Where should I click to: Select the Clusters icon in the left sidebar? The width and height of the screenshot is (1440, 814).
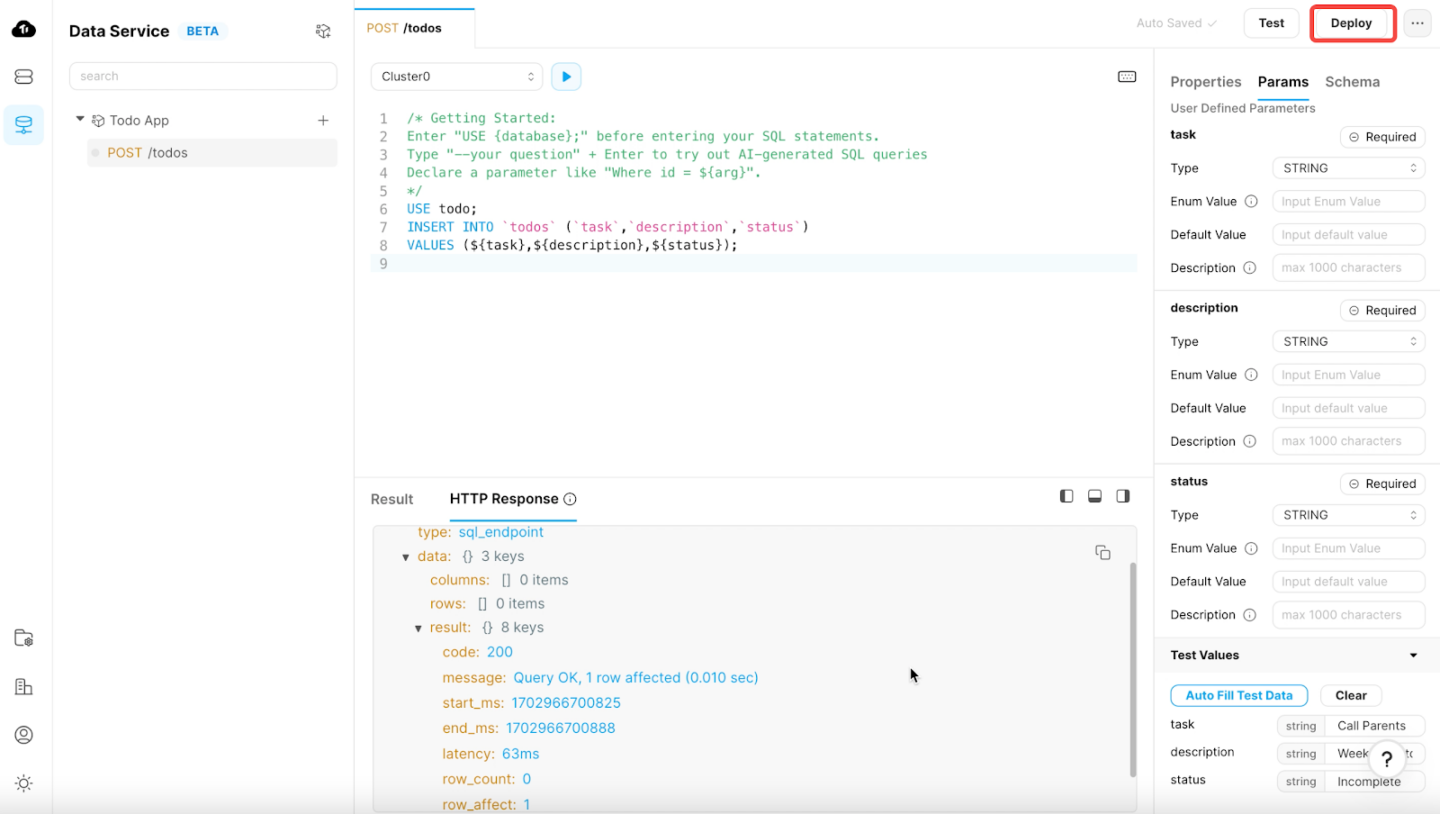click(23, 75)
